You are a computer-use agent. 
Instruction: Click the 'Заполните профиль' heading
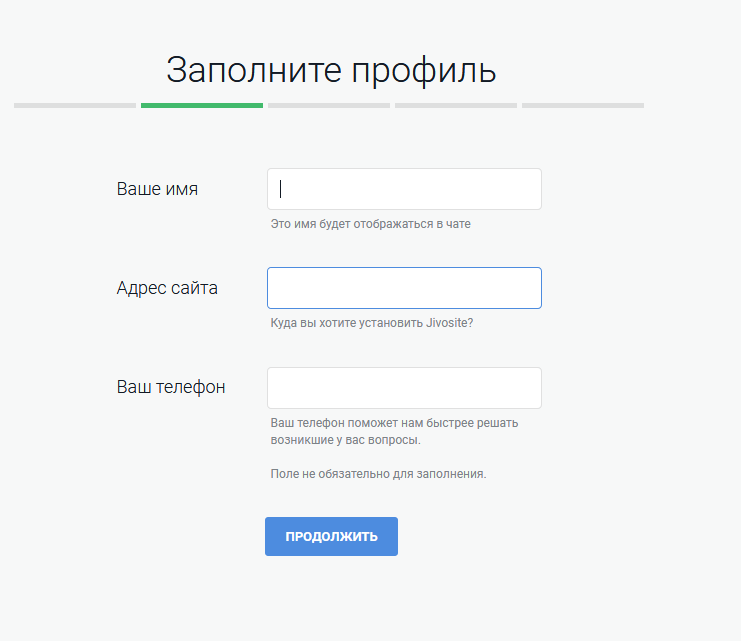(x=331, y=70)
